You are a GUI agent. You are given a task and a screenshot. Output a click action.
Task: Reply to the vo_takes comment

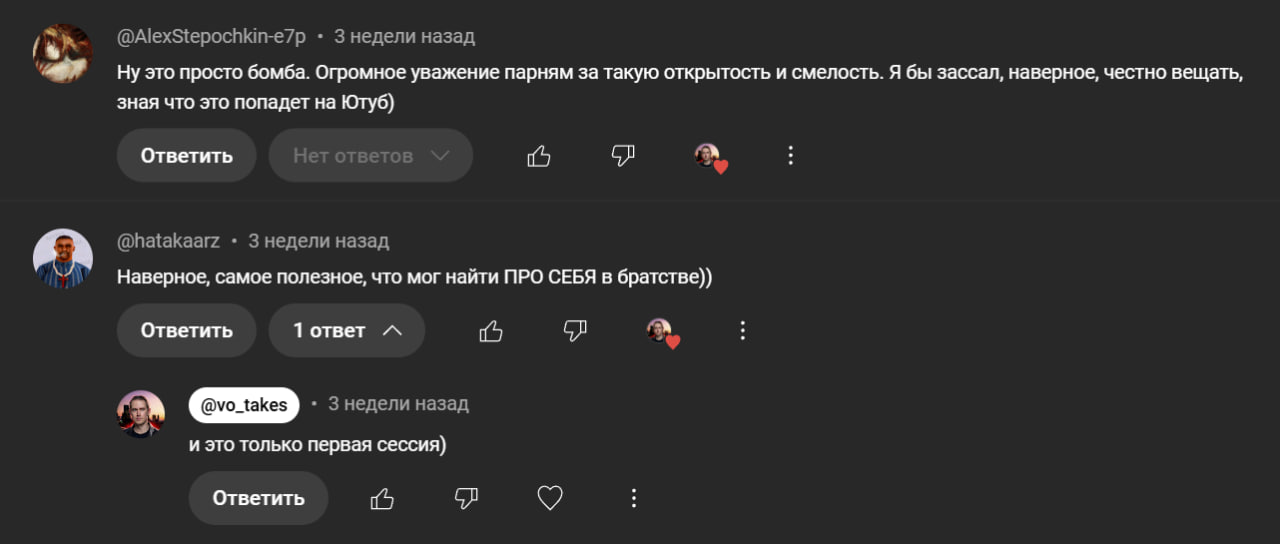click(258, 498)
